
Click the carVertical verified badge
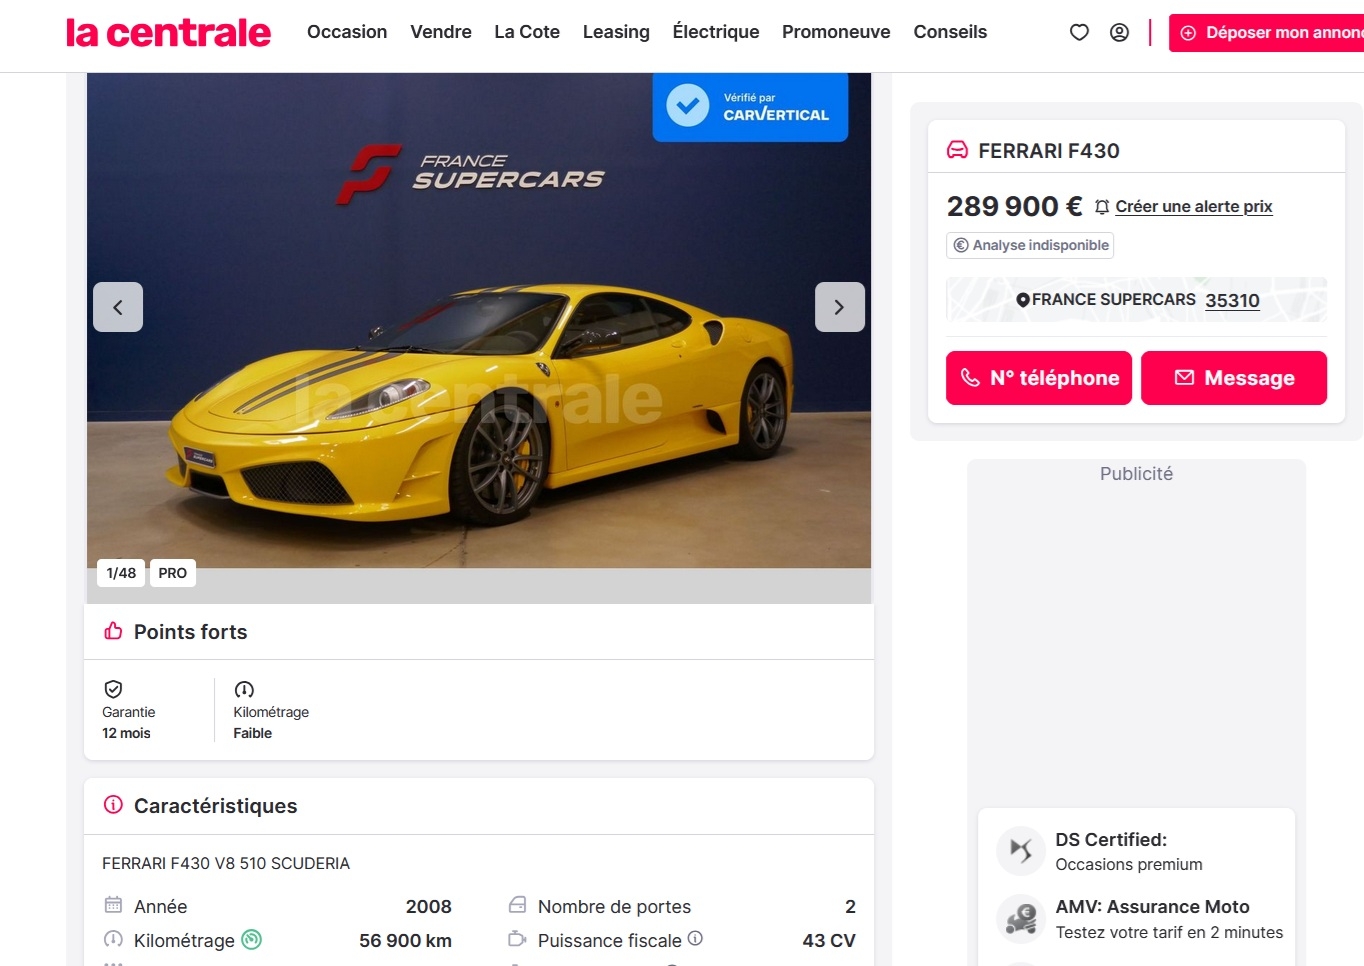click(750, 106)
